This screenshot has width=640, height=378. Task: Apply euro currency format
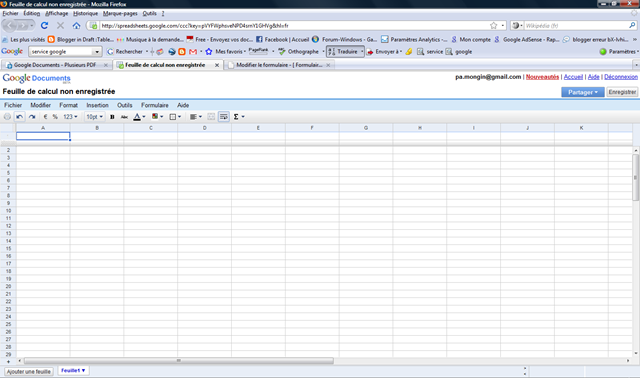tap(45, 117)
